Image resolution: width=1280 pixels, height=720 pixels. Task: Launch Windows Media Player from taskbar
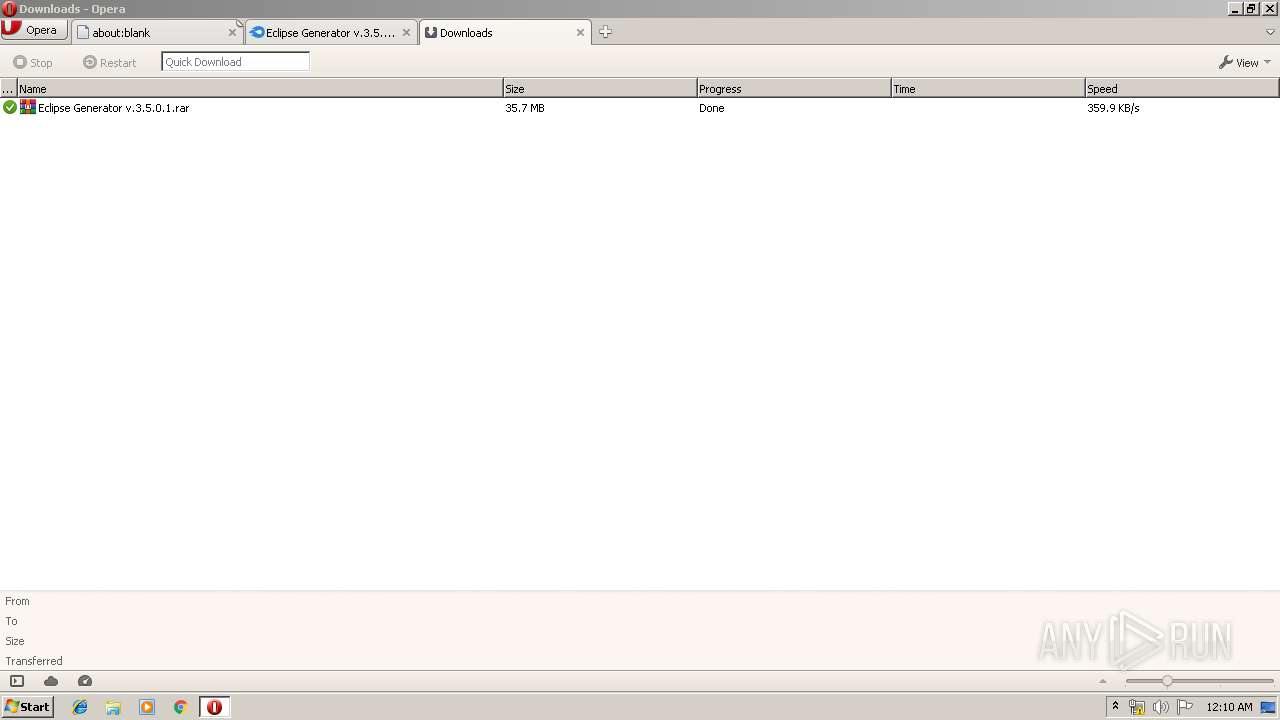tap(147, 707)
